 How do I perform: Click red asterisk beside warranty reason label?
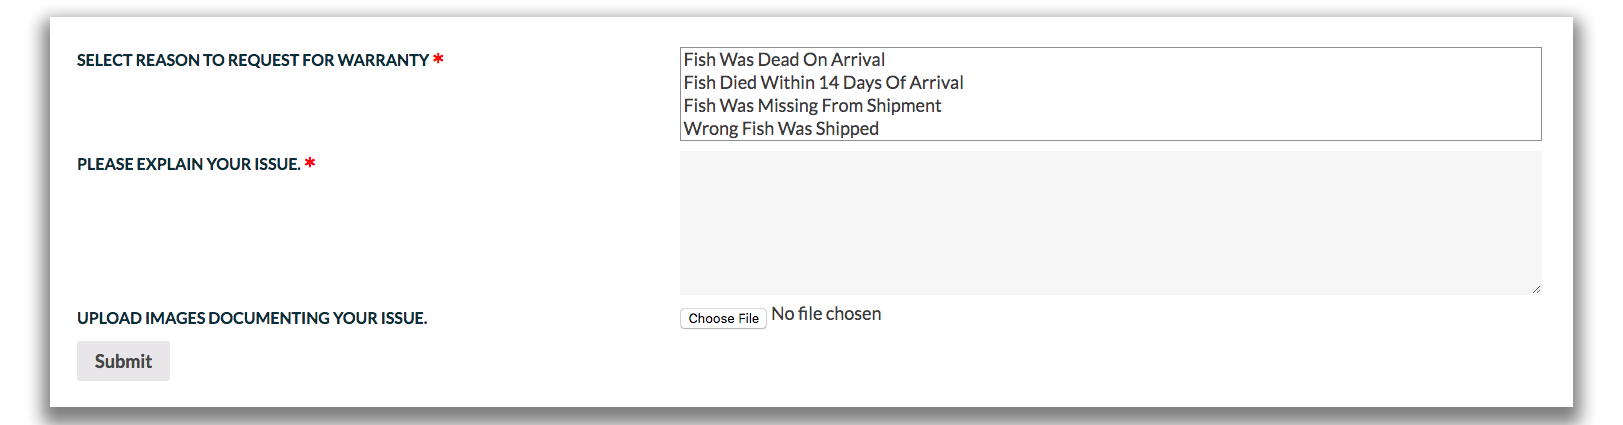(438, 60)
